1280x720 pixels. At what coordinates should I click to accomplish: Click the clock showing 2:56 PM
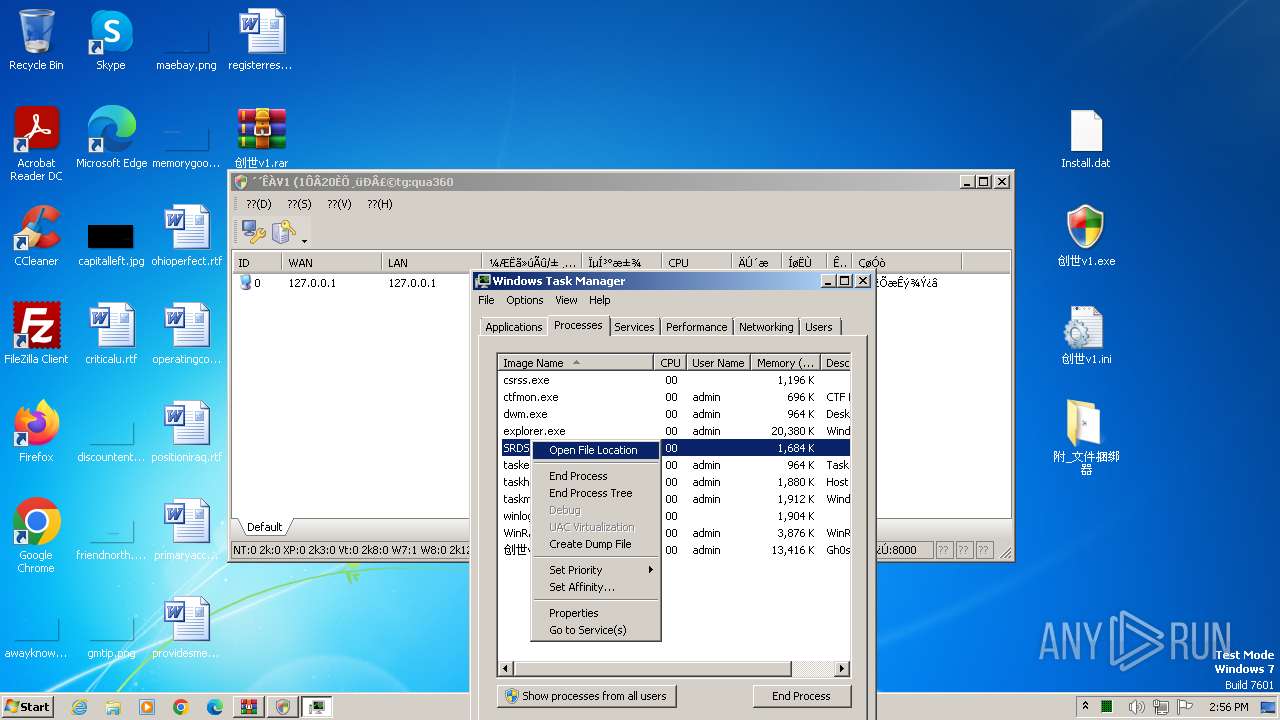[1228, 707]
